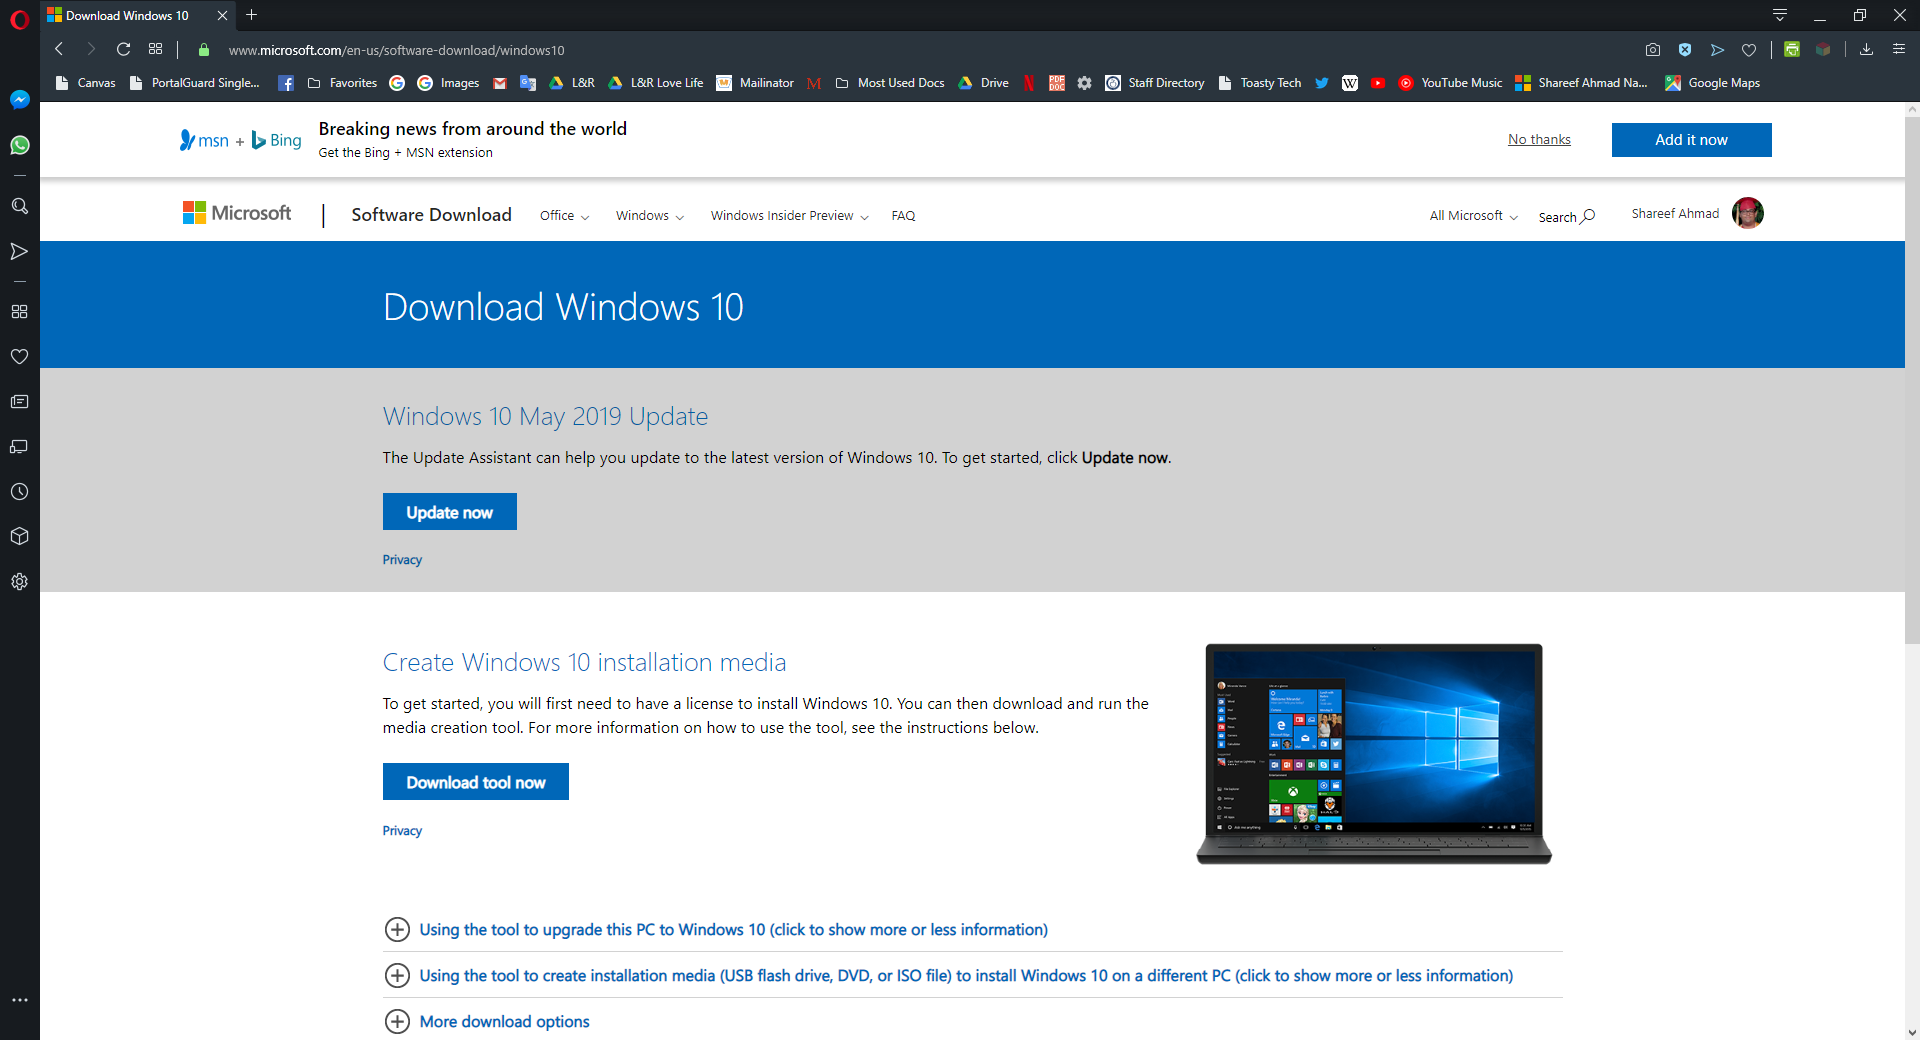Viewport: 1920px width, 1040px height.
Task: Open Toasty Tech bookmark
Action: tap(1260, 83)
